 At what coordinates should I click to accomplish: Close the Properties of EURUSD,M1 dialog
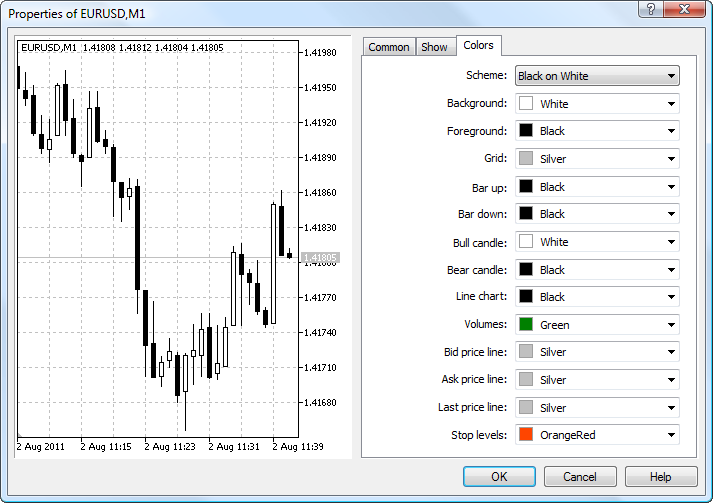click(x=684, y=9)
